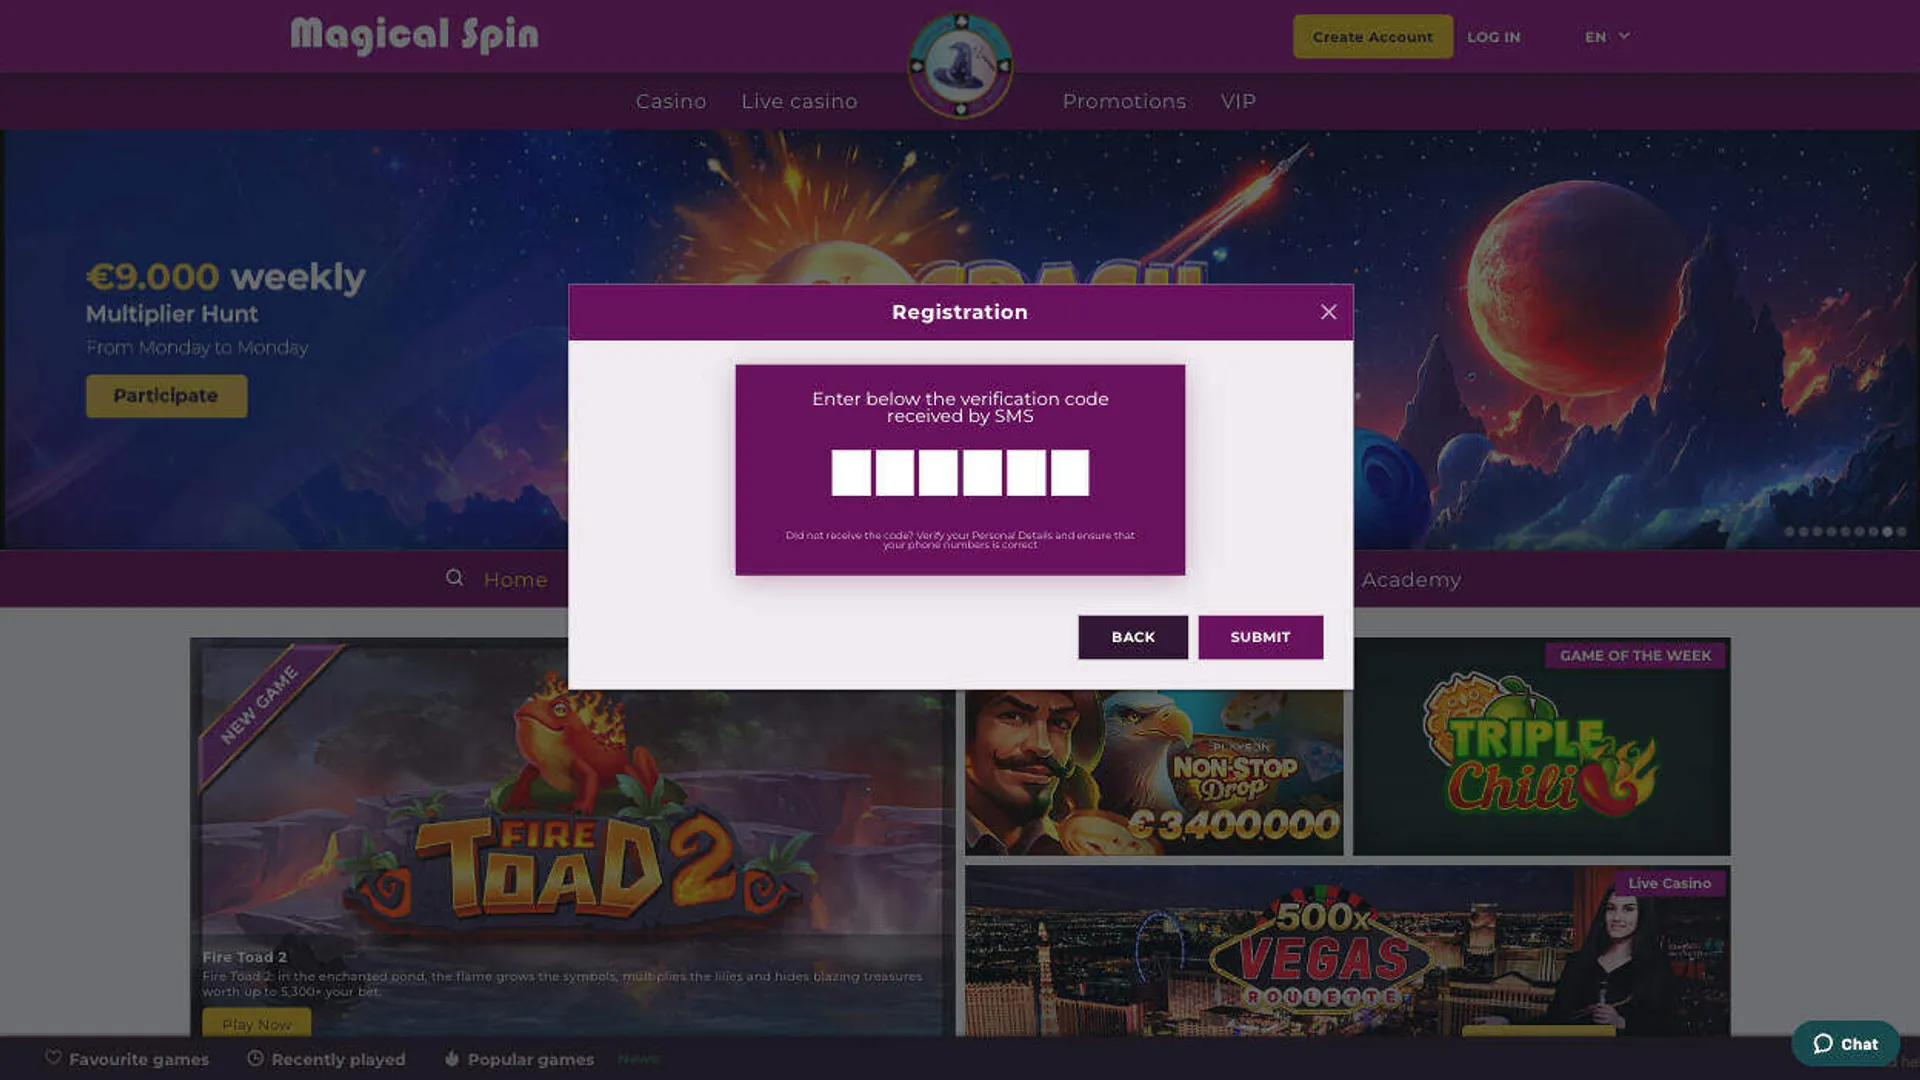Open Popular games flame icon
The height and width of the screenshot is (1080, 1920).
tap(452, 1058)
